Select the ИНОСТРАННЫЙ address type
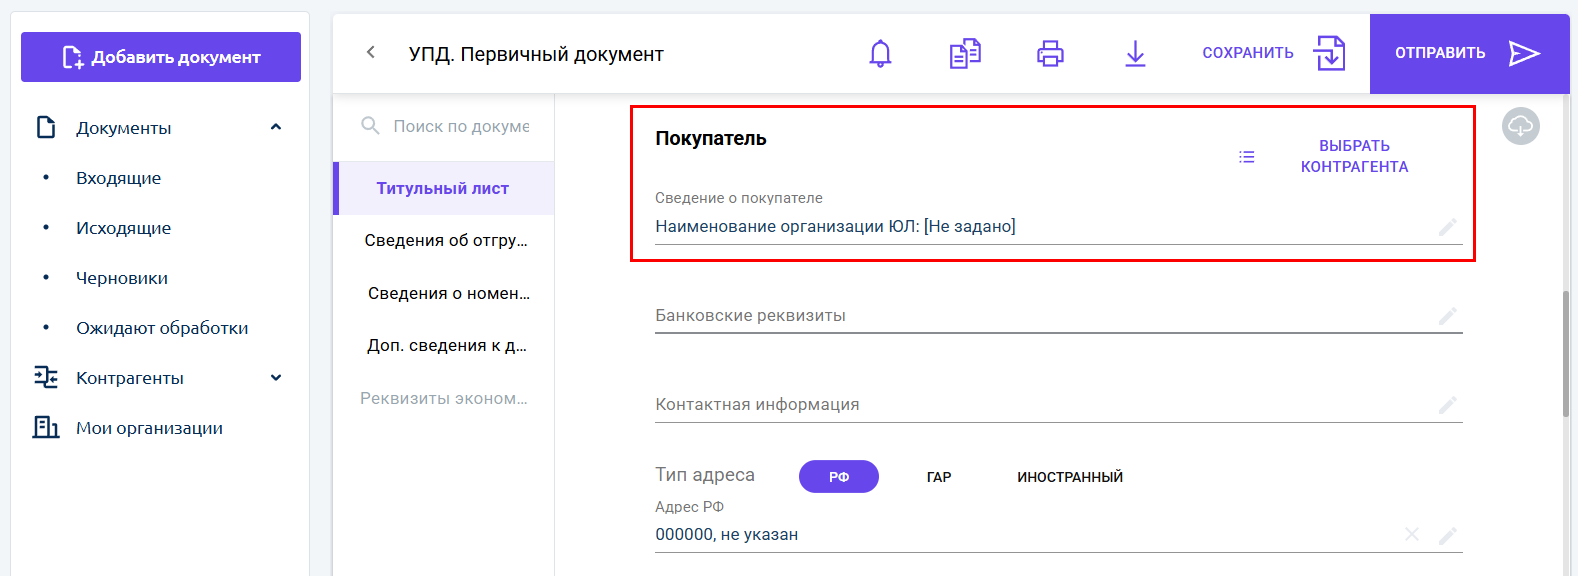 [1070, 477]
